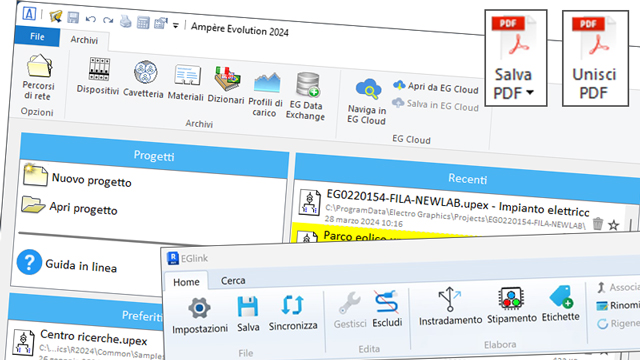This screenshot has width=640, height=360.
Task: Switch to the Archivi ribbon tab
Action: (84, 40)
